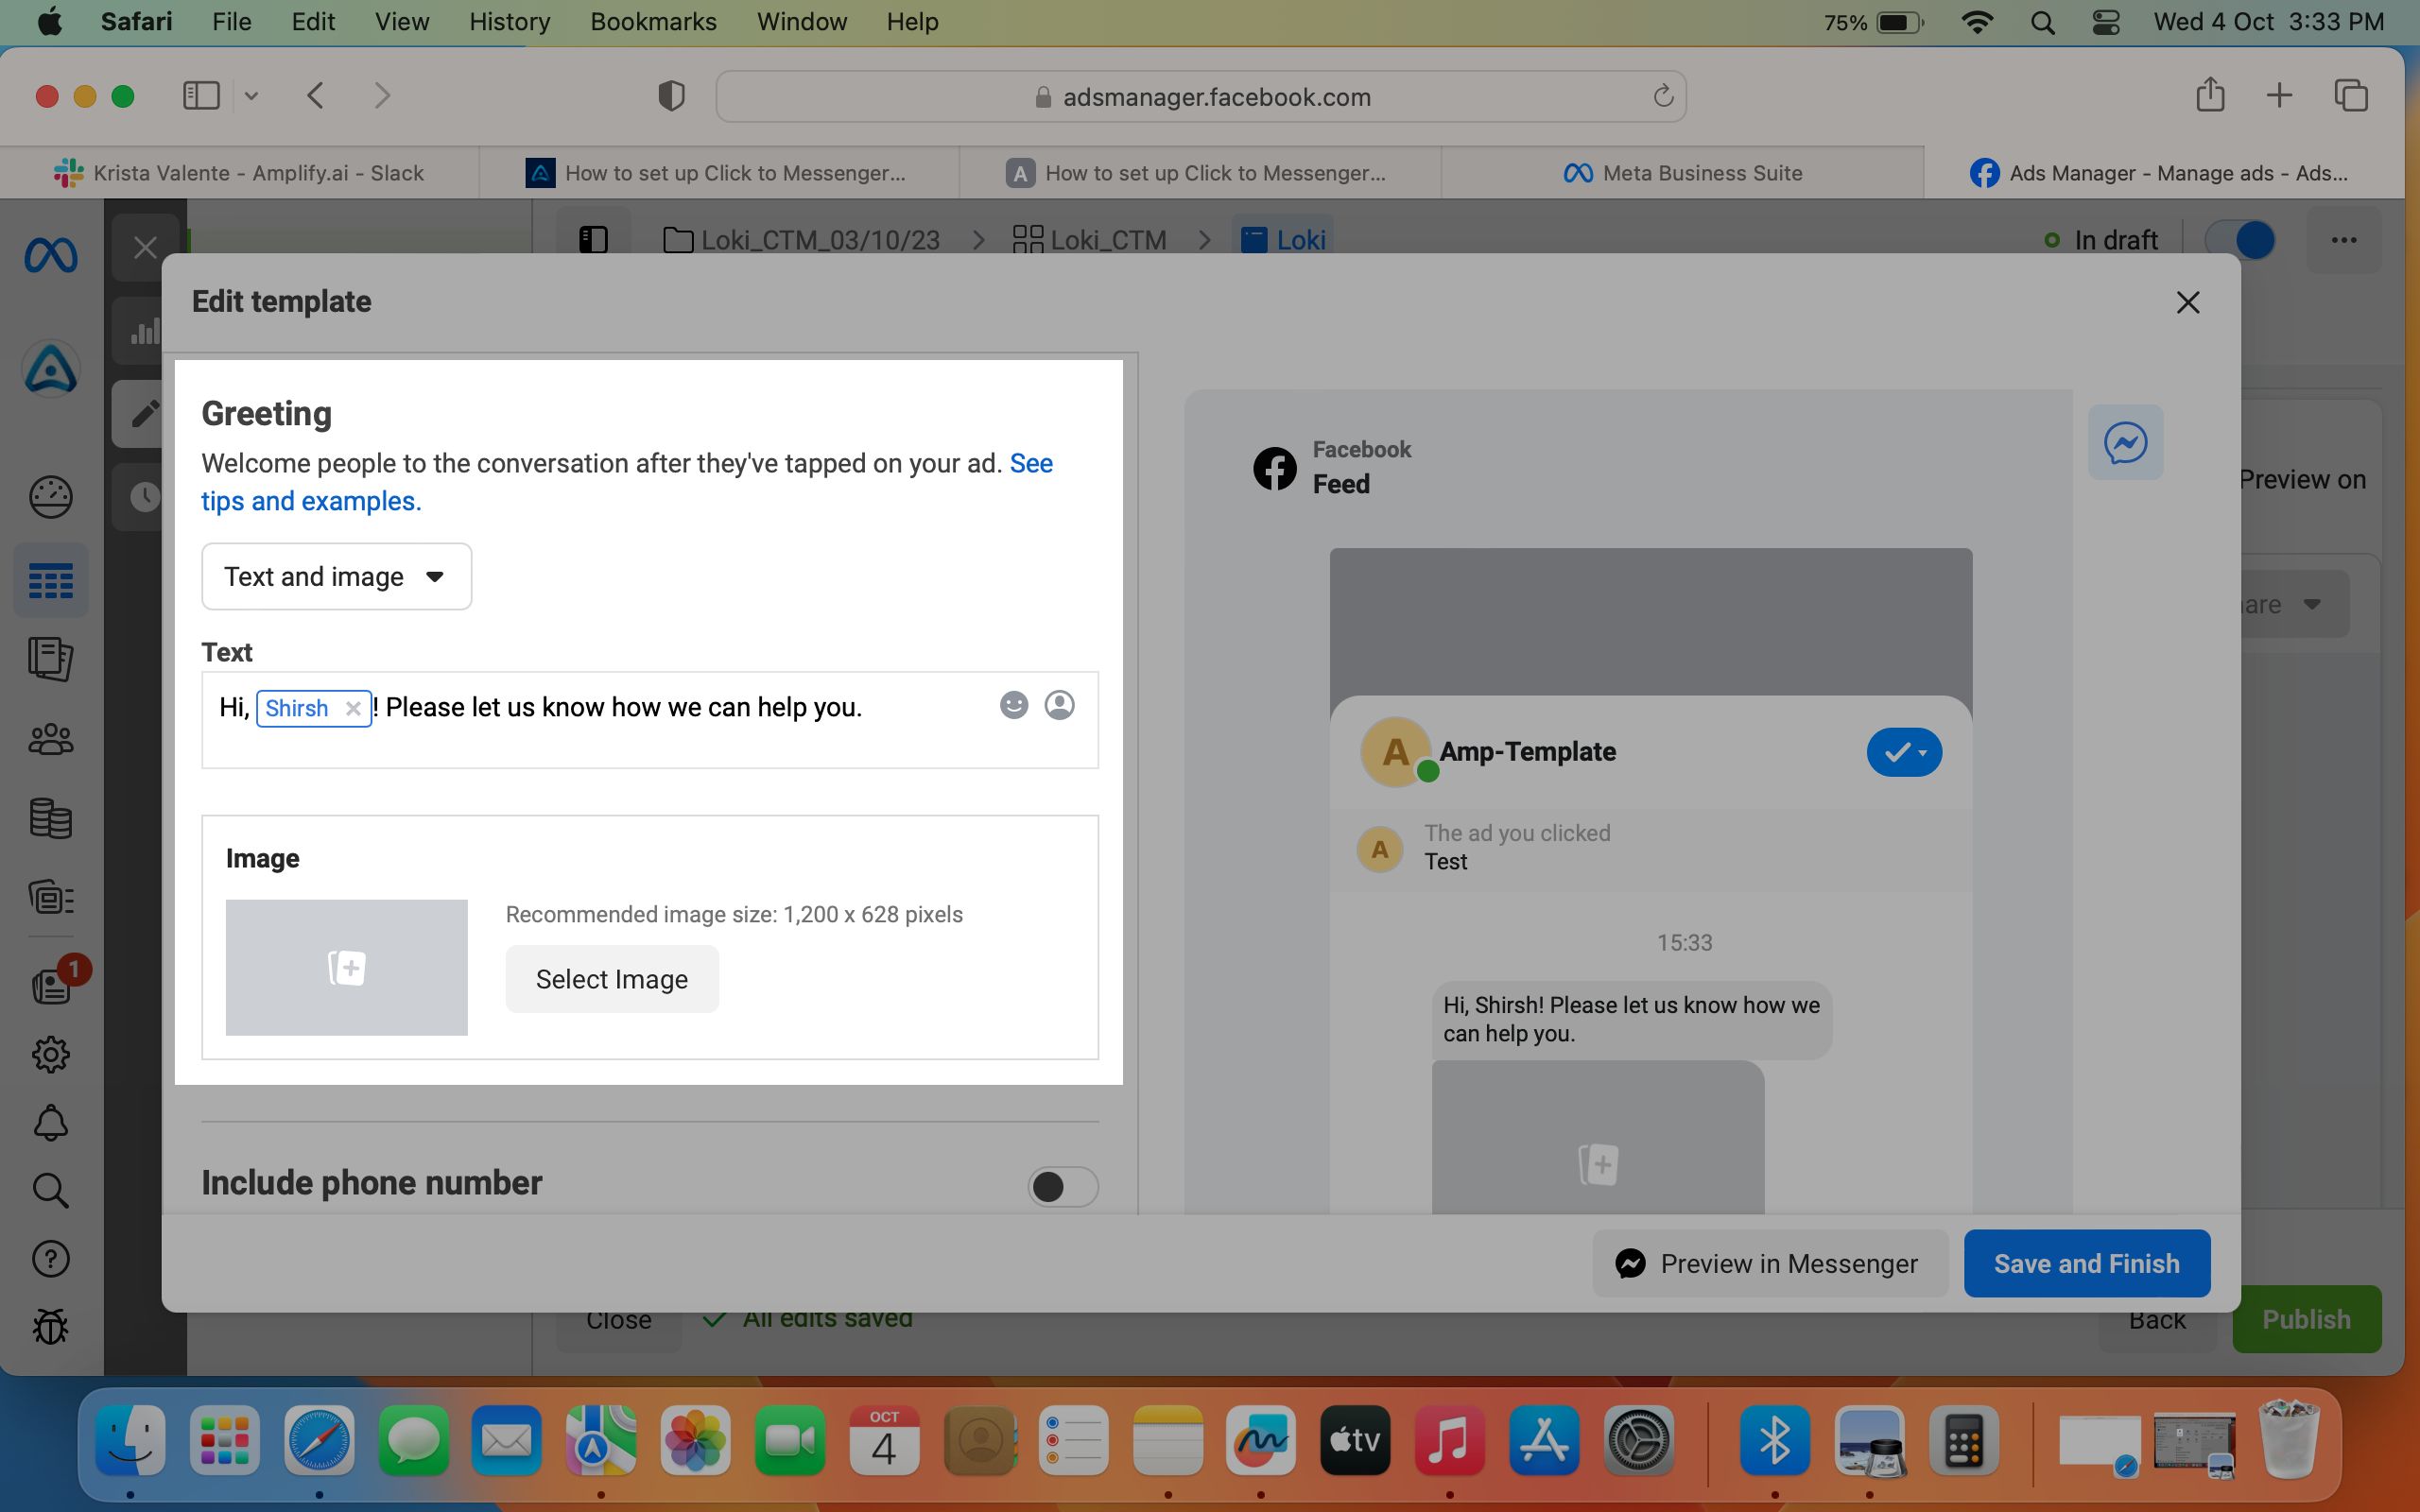Close the Edit template dialog
Viewport: 2420px width, 1512px height.
pyautogui.click(x=2188, y=302)
